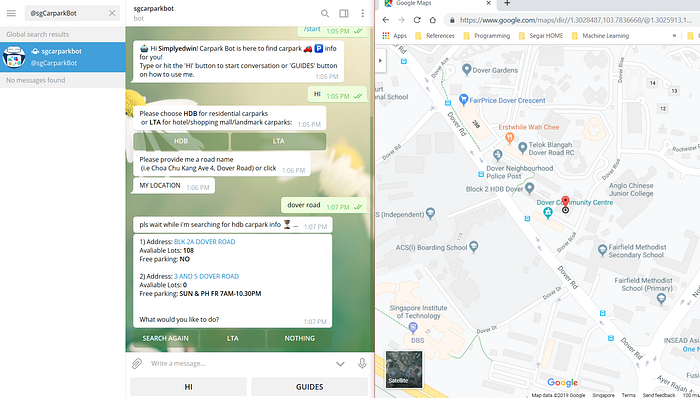Search within sgcarparkbot chat
This screenshot has height=398, width=700.
[x=325, y=13]
